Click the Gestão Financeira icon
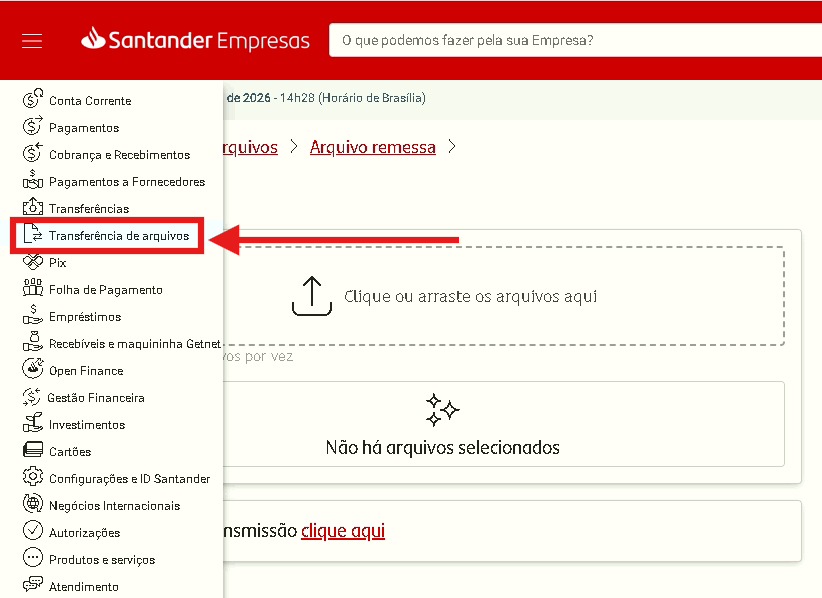 click(x=31, y=396)
